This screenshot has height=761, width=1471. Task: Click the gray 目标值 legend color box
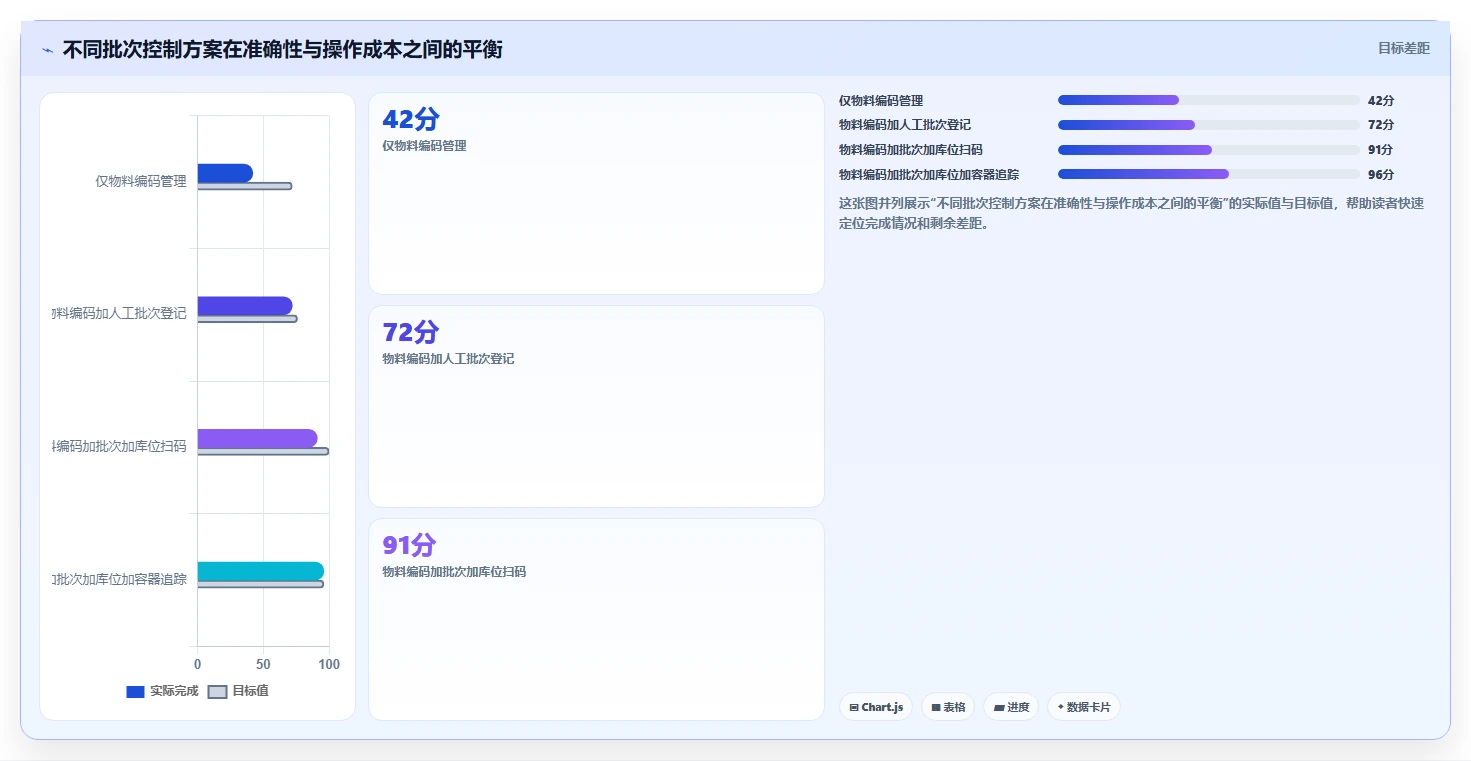217,692
